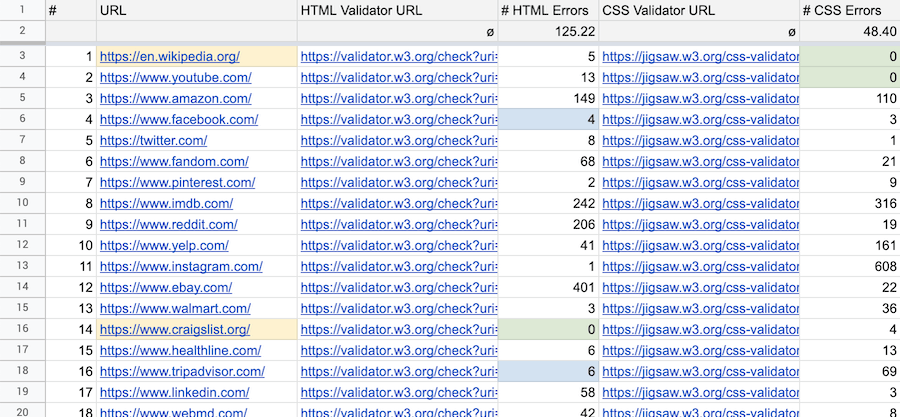Select the URL column header cell
Screen dimensions: 900x417
point(197,10)
